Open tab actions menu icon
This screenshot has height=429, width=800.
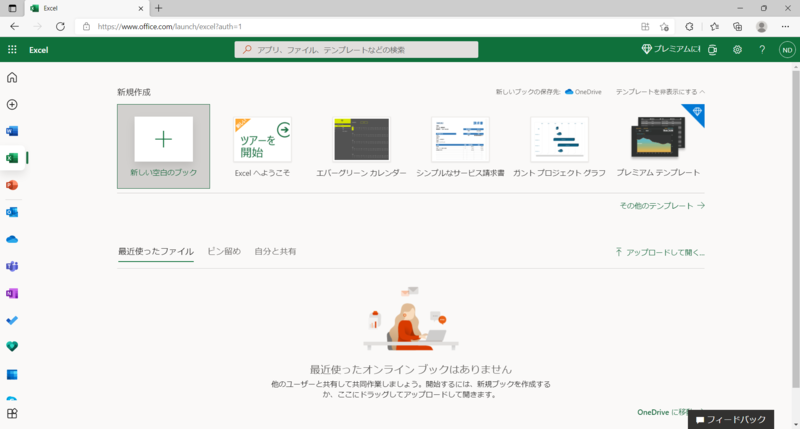click(x=12, y=8)
